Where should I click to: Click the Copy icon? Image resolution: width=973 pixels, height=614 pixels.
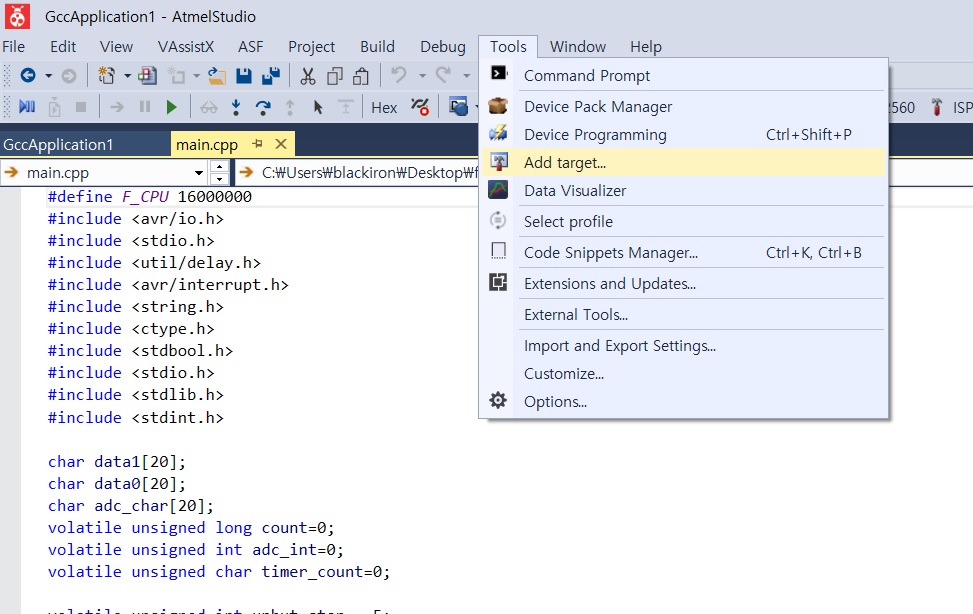335,76
